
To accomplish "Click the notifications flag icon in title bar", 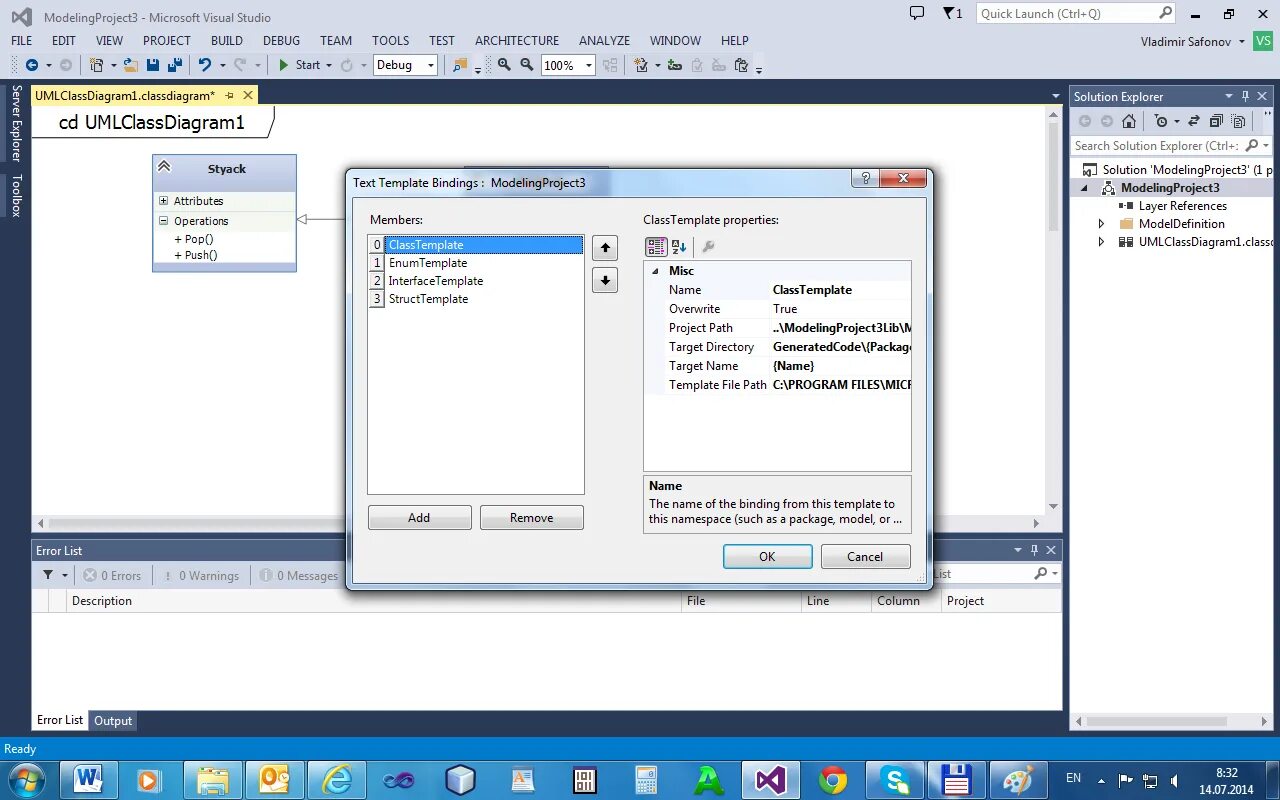I will click(950, 13).
